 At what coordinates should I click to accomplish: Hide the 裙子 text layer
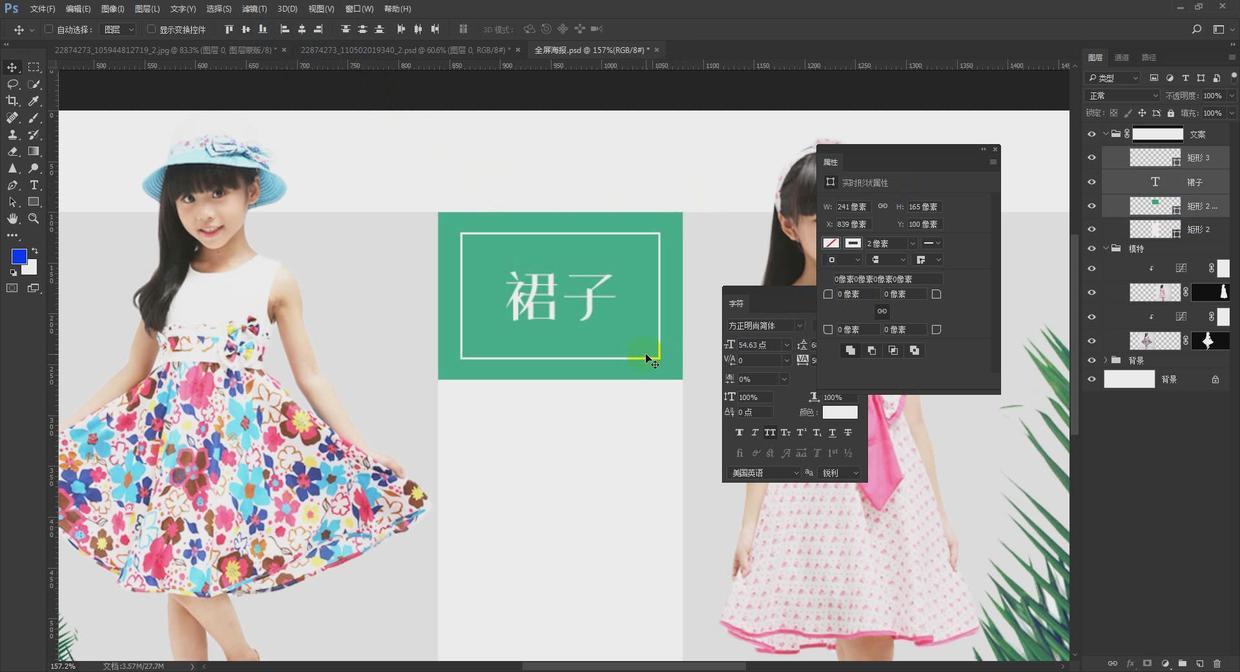tap(1091, 182)
